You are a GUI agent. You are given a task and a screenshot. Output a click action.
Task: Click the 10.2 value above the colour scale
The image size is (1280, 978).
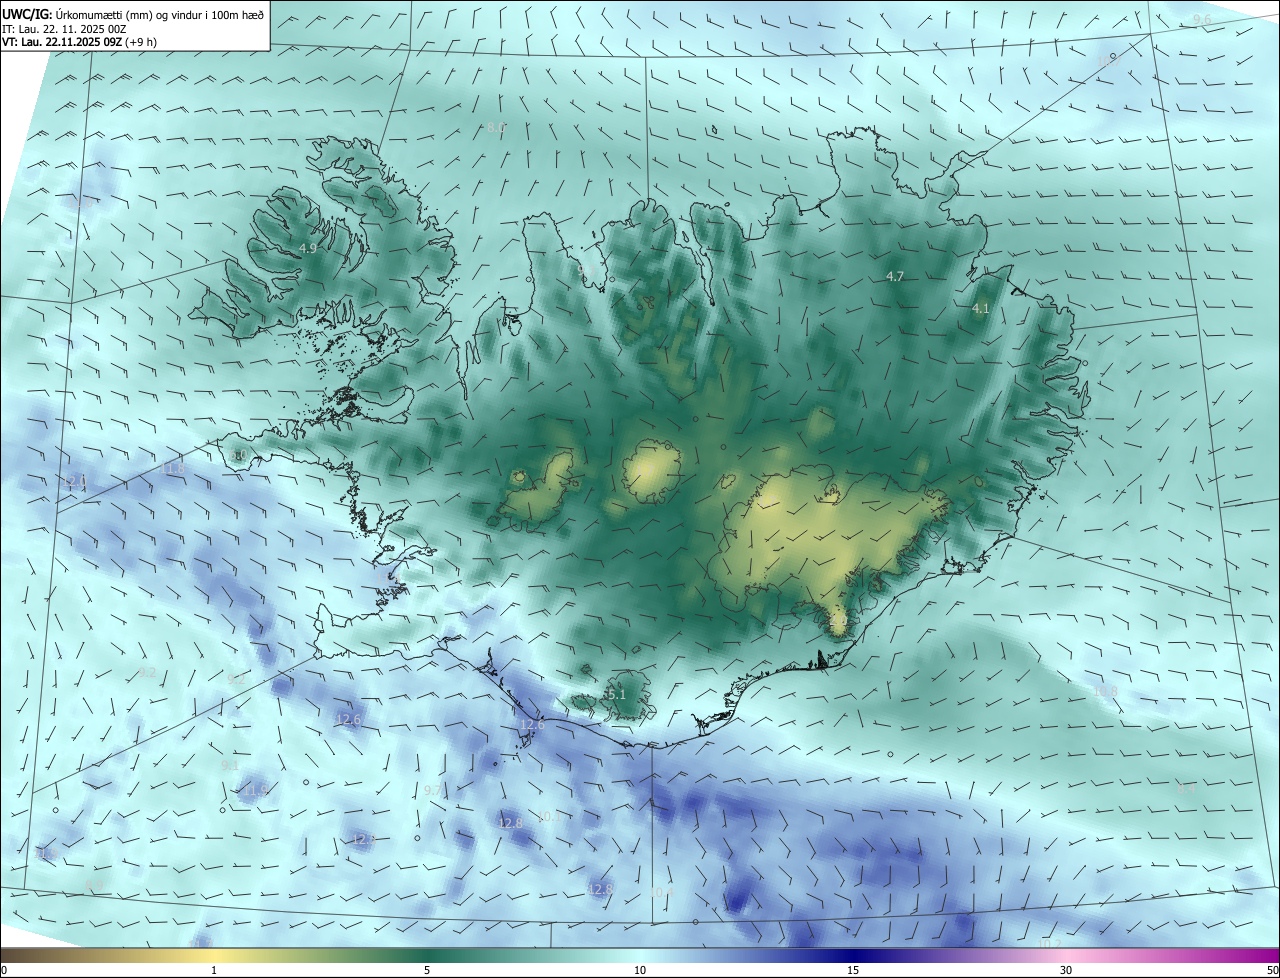point(1049,943)
